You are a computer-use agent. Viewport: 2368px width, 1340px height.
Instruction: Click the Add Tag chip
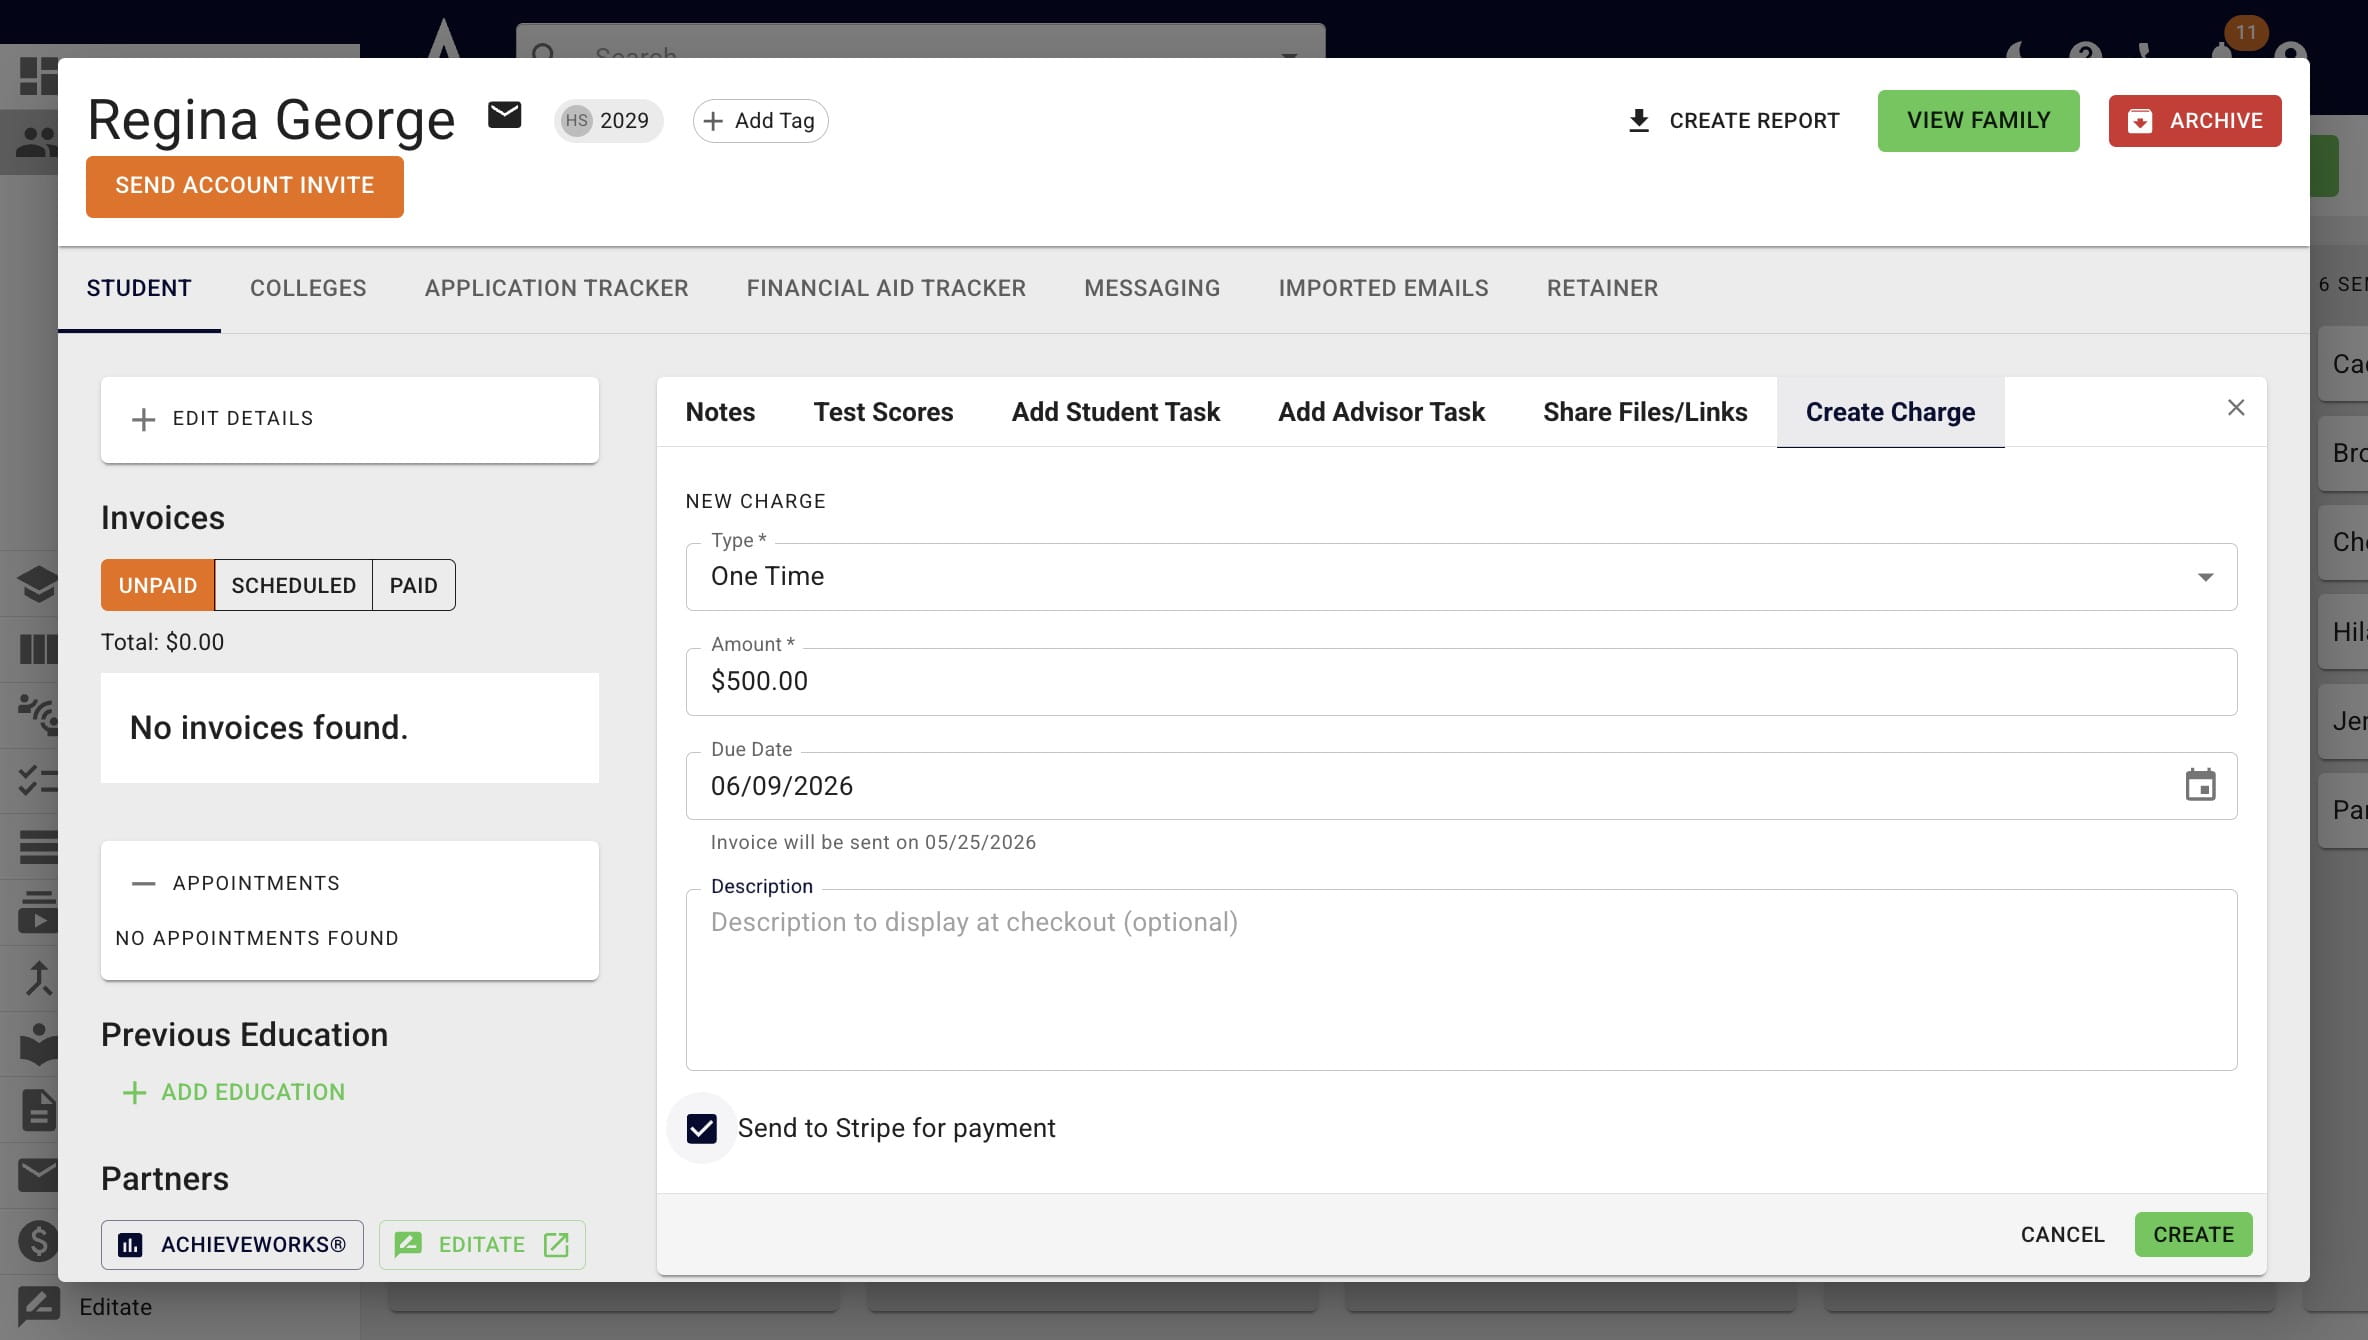760,121
